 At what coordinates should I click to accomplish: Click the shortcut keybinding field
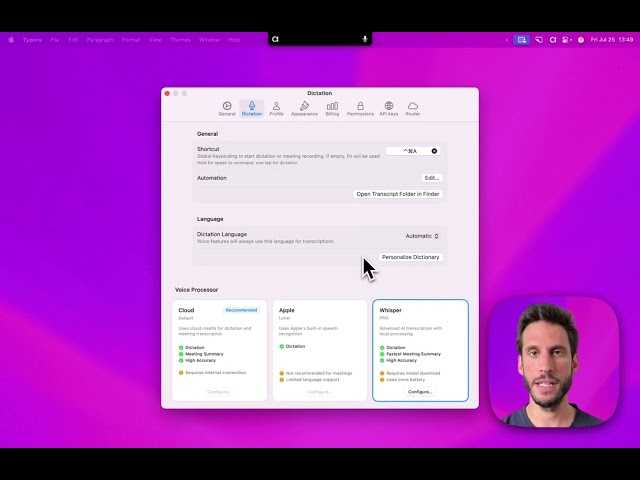click(413, 151)
